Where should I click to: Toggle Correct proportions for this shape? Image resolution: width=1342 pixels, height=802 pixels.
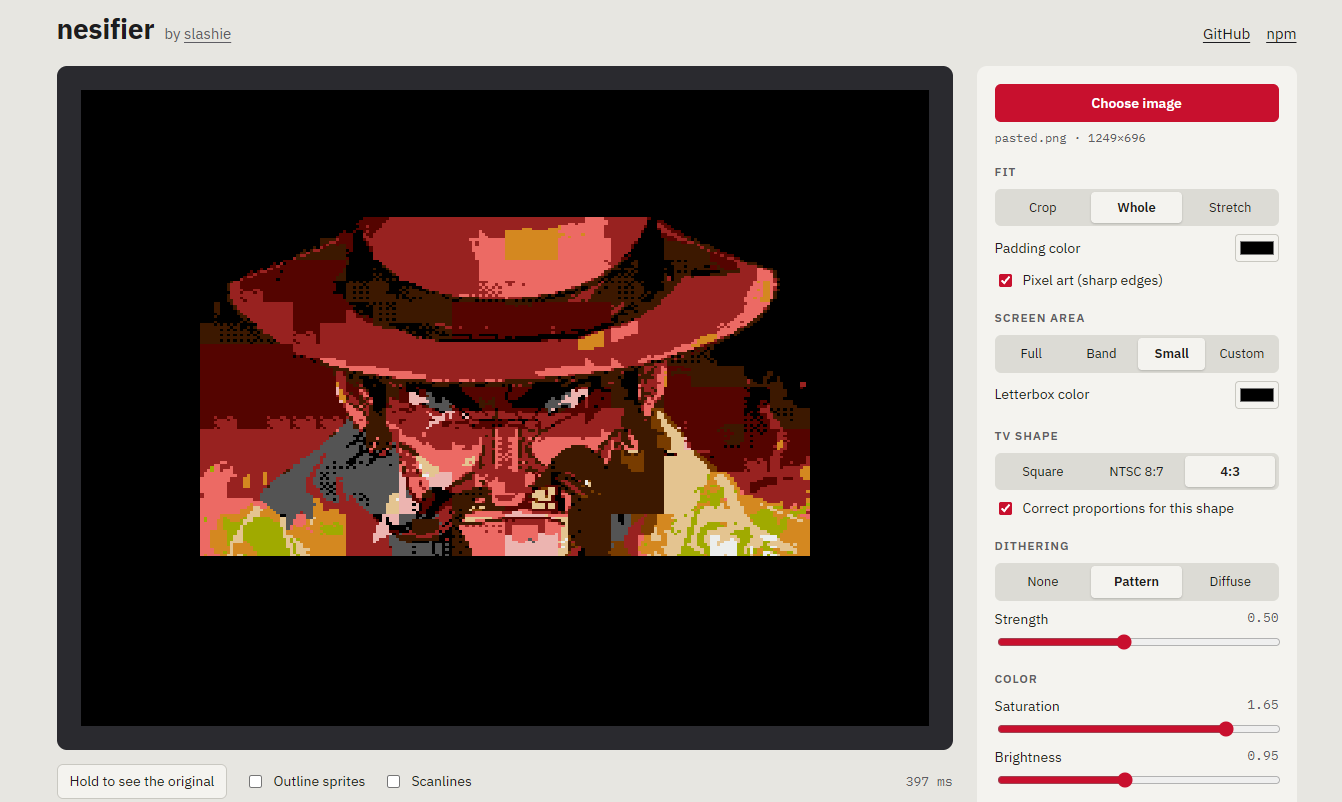(1006, 508)
